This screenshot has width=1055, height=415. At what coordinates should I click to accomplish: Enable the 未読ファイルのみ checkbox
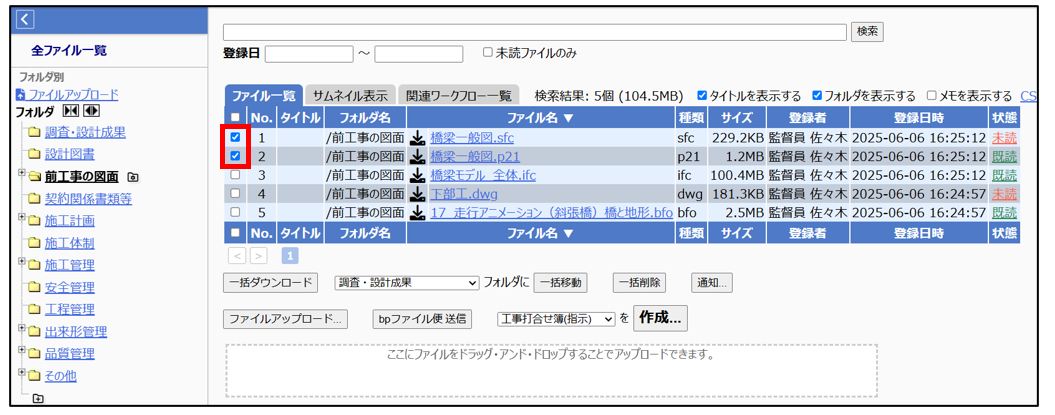(x=488, y=53)
